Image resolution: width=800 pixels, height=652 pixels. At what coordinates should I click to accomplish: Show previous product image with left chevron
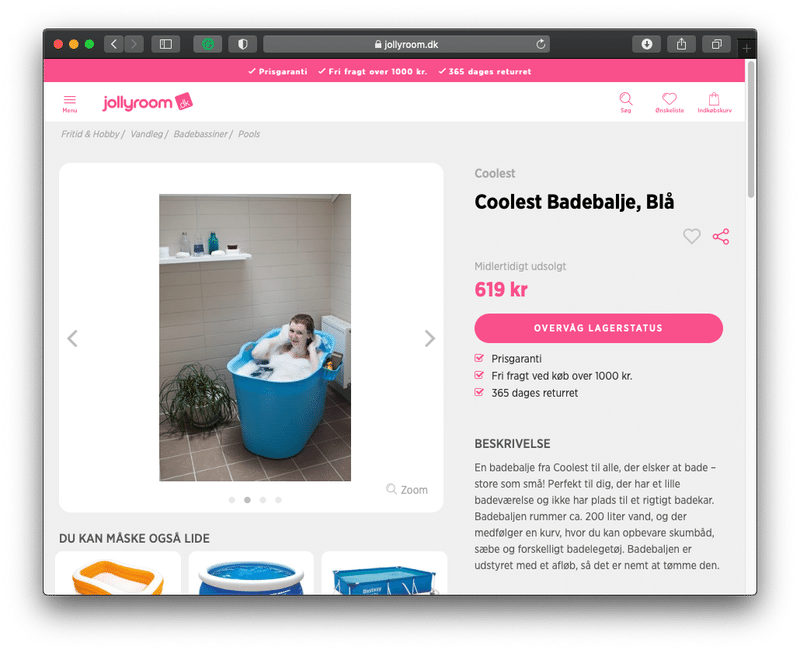tap(72, 338)
